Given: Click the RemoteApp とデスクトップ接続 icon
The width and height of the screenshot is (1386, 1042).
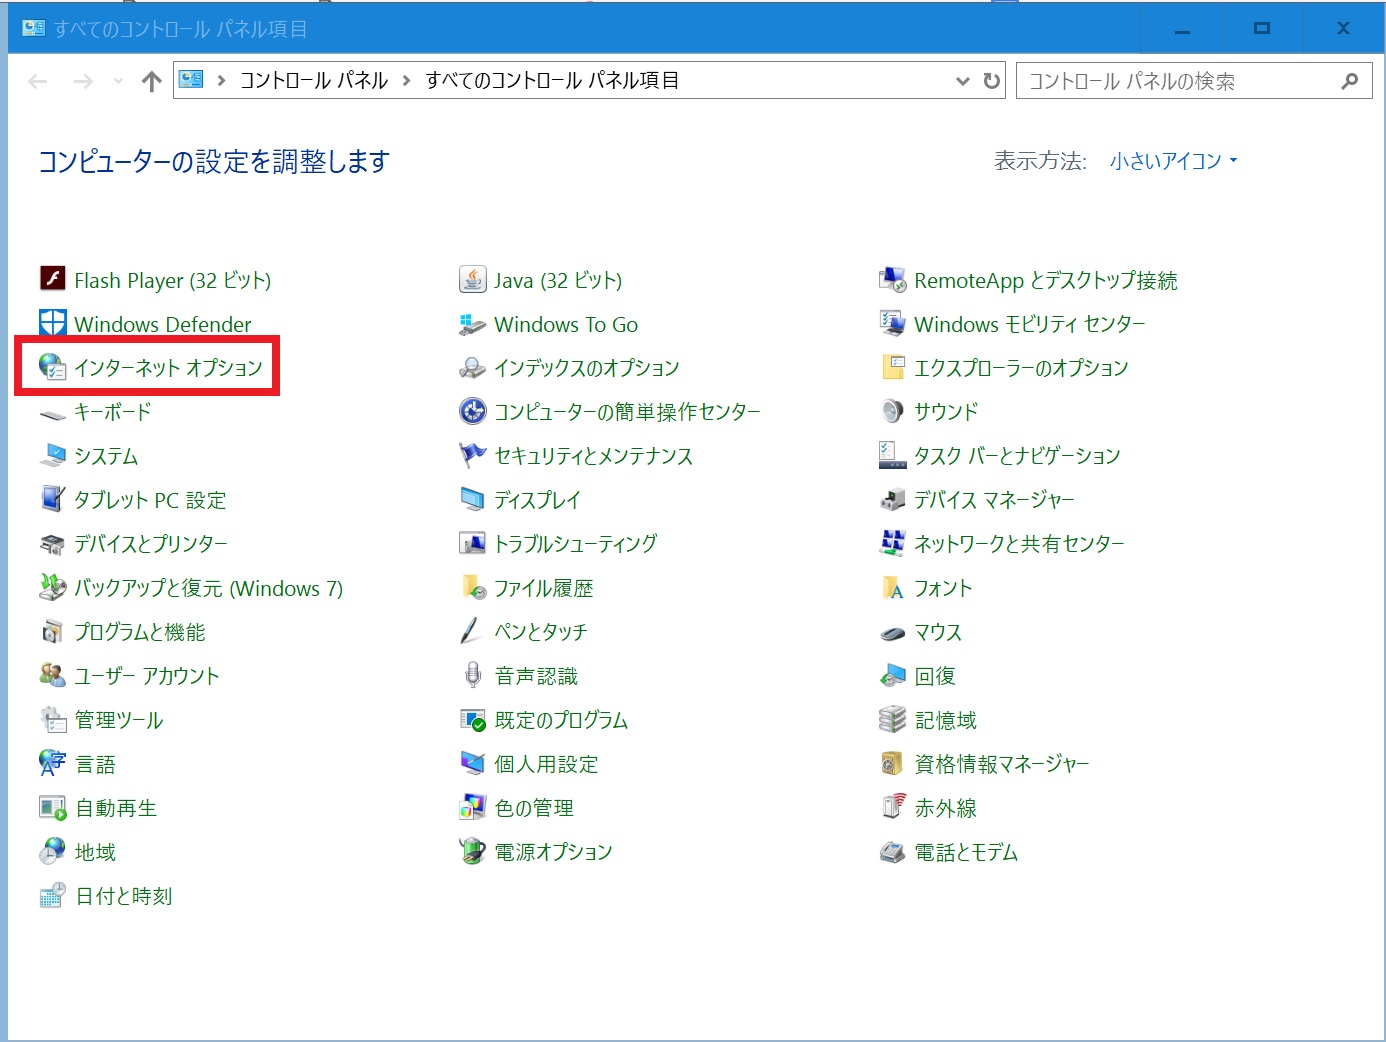Looking at the screenshot, I should 892,279.
